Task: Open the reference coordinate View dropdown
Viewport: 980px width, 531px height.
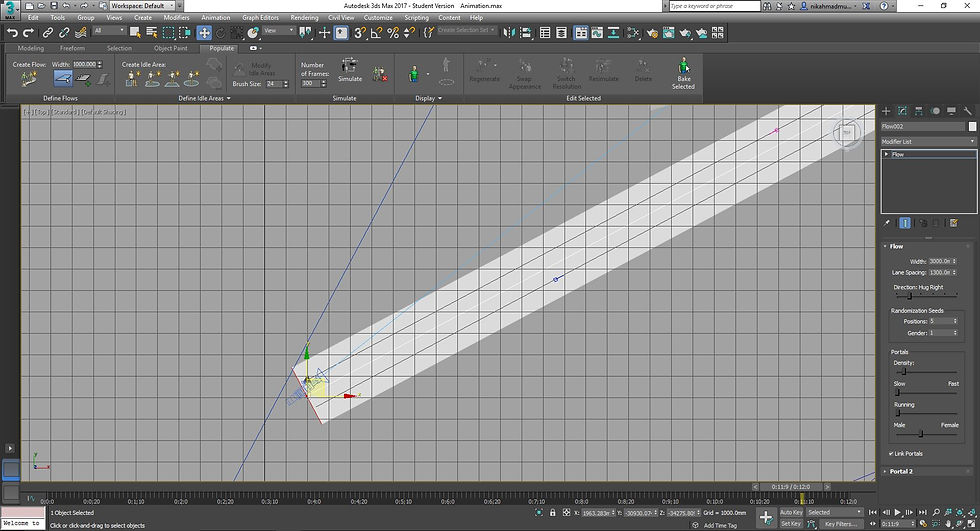Action: [x=278, y=31]
